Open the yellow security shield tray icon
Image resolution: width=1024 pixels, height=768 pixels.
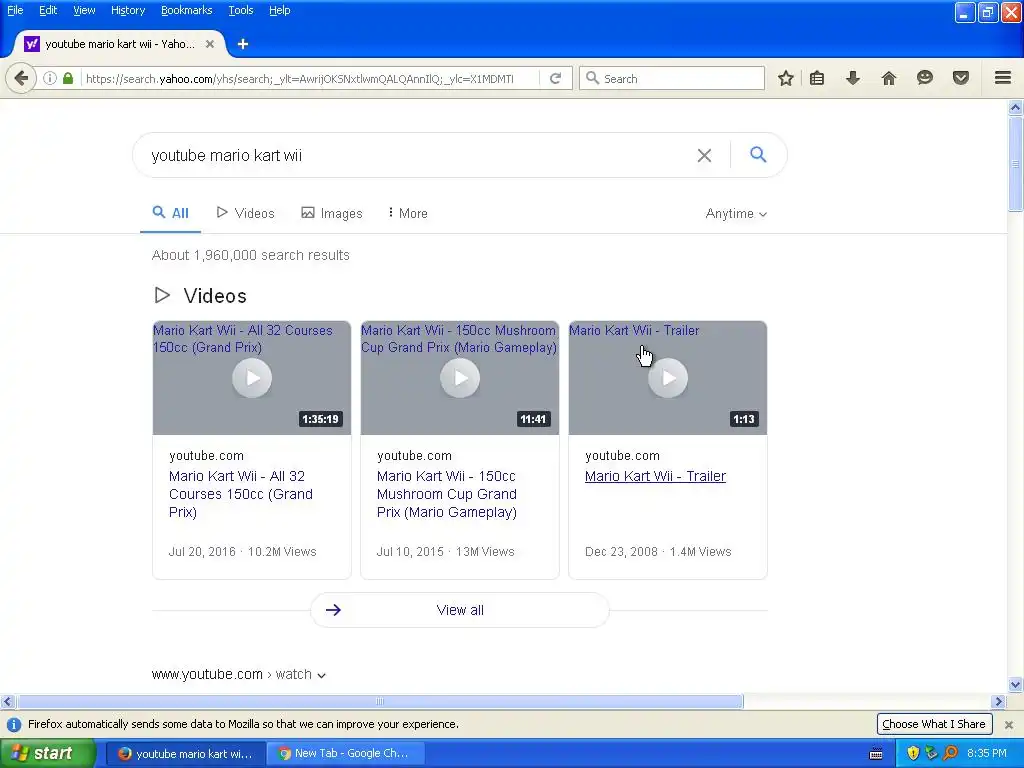(913, 754)
